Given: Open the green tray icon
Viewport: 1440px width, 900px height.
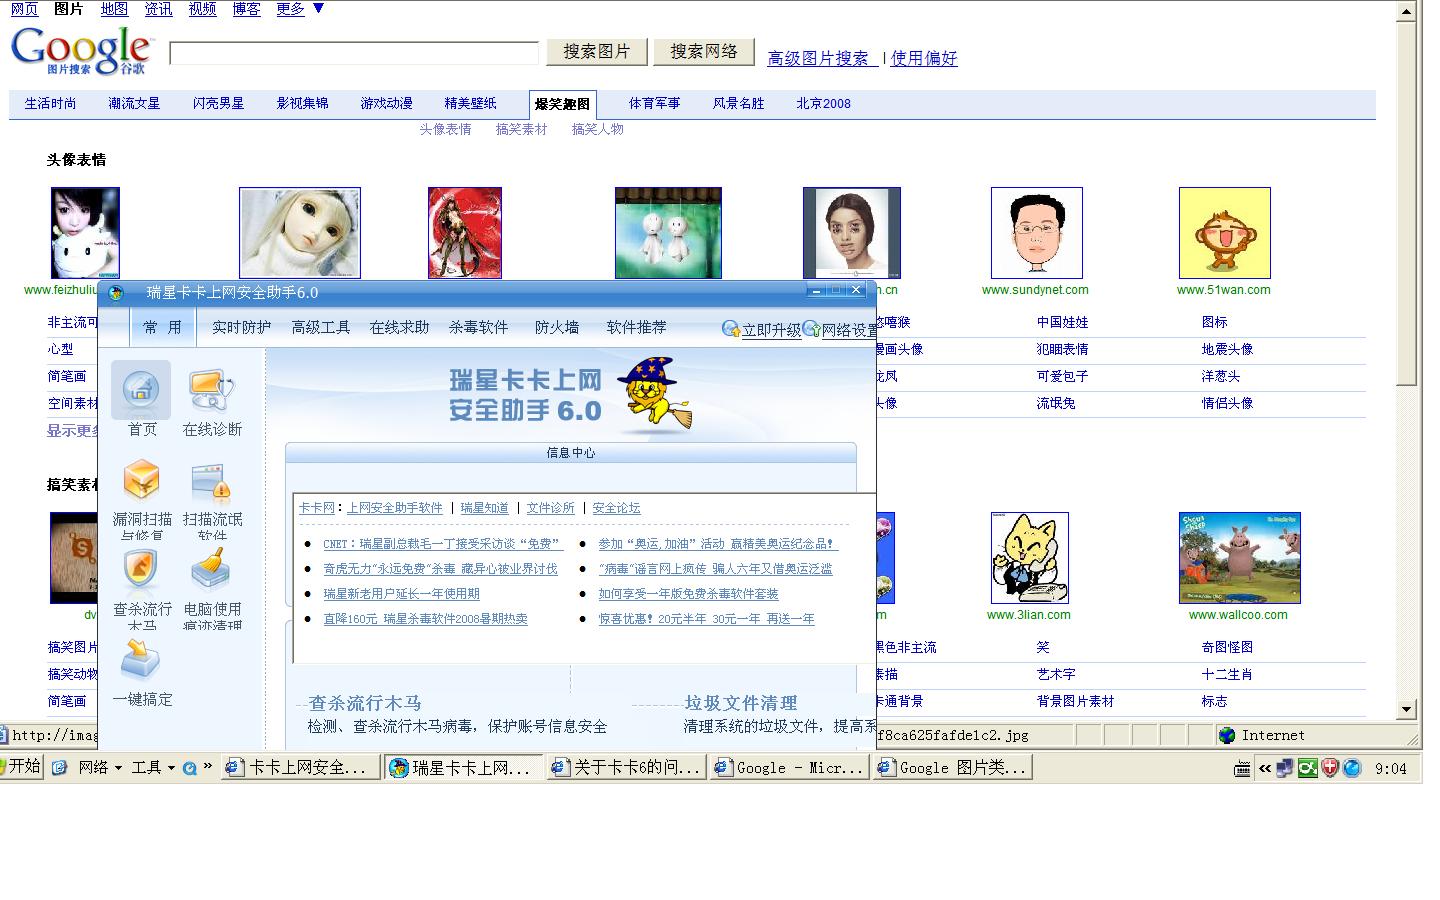Looking at the screenshot, I should click(1308, 768).
